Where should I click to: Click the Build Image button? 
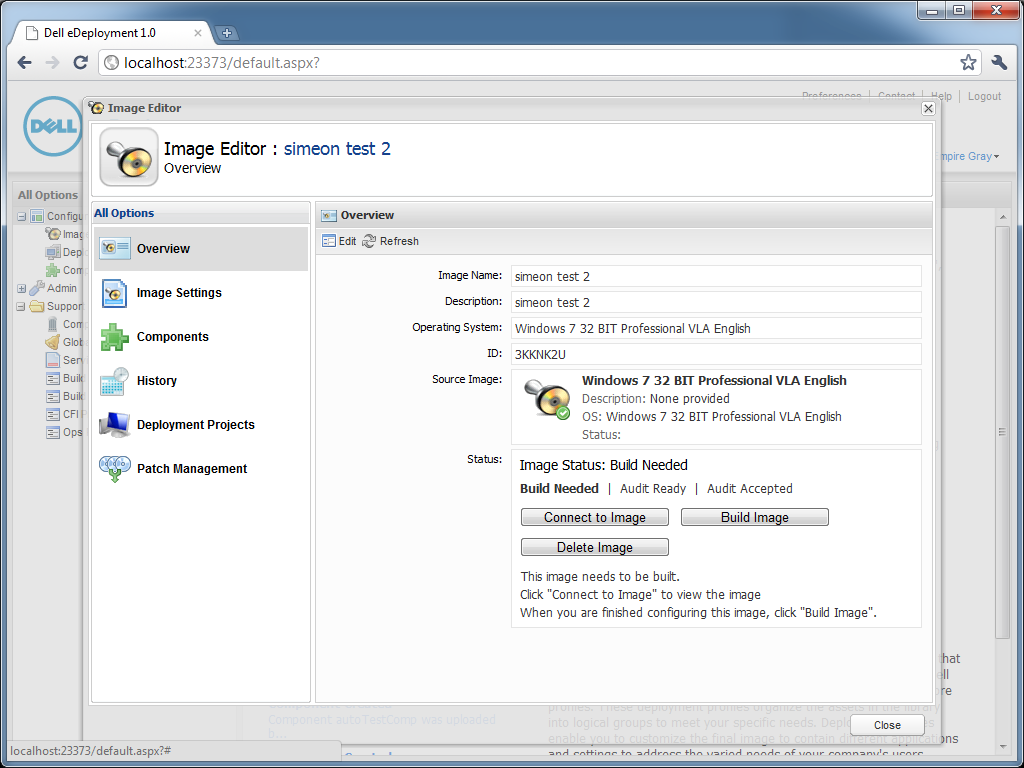(x=755, y=517)
